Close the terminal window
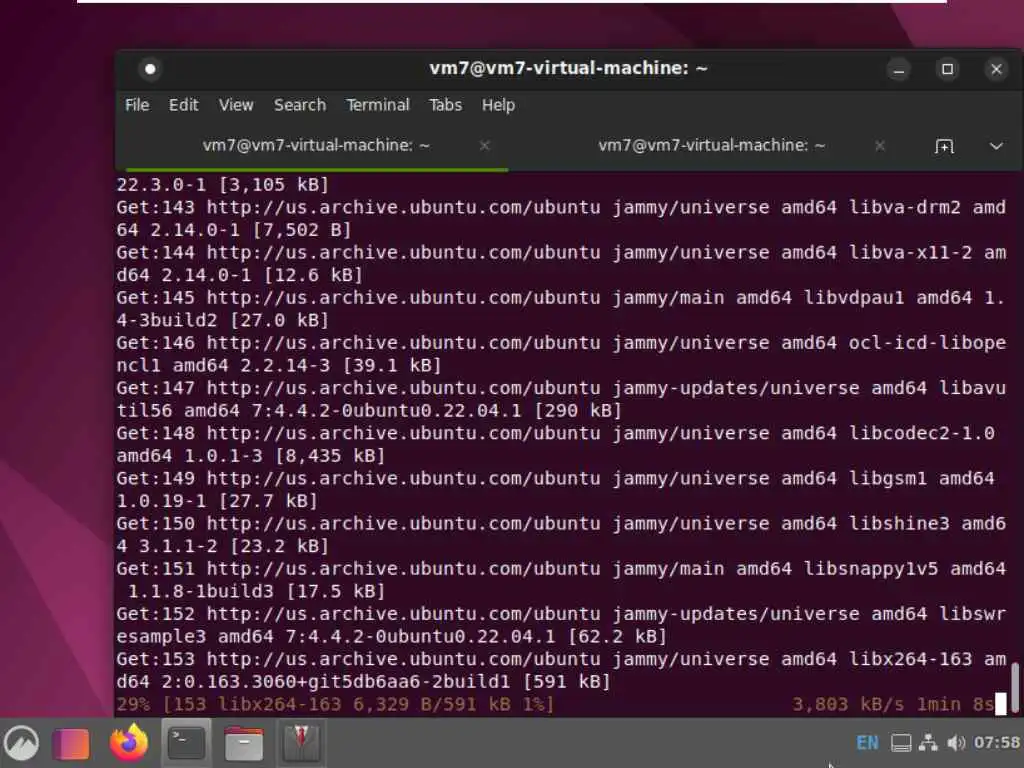The height and width of the screenshot is (768, 1024). (997, 69)
